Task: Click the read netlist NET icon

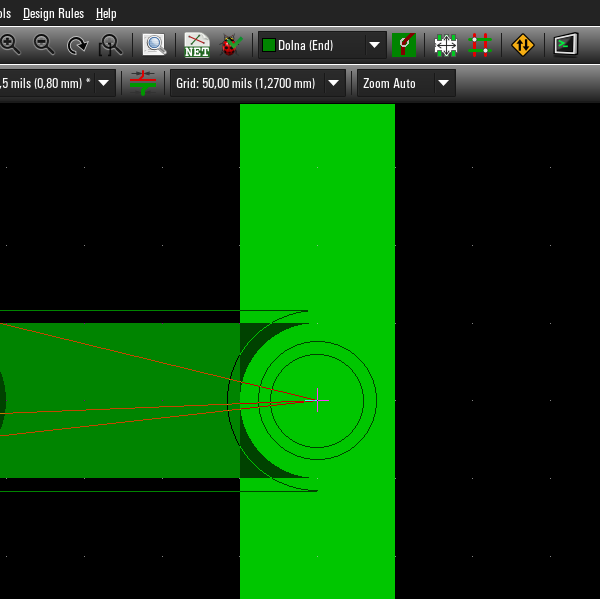Action: (197, 45)
